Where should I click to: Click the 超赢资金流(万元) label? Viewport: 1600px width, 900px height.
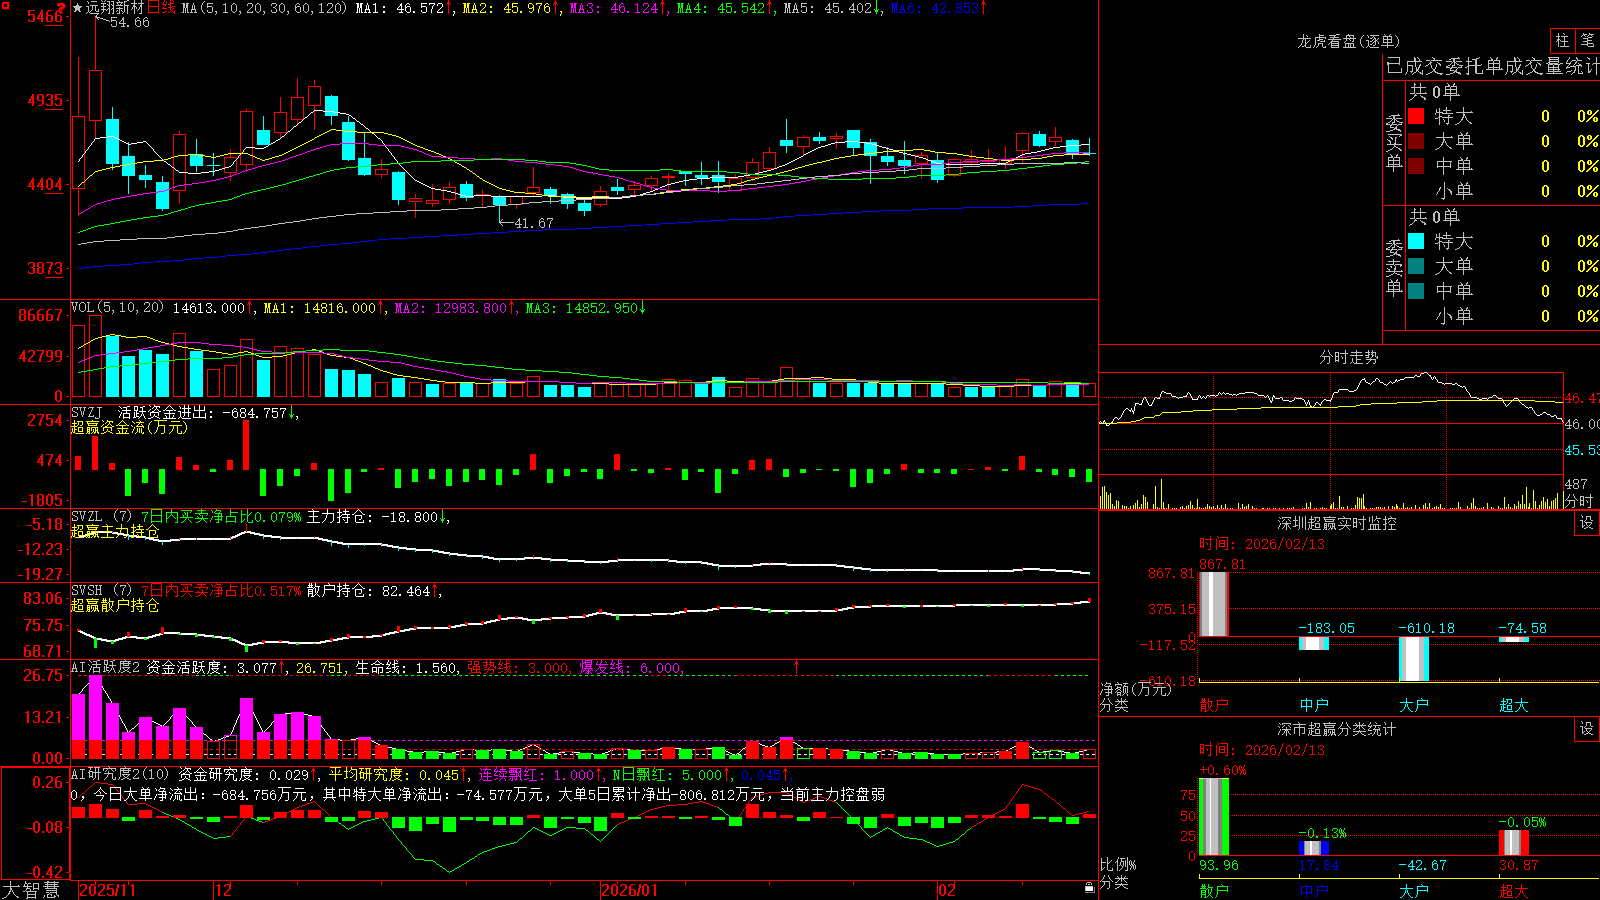(129, 427)
